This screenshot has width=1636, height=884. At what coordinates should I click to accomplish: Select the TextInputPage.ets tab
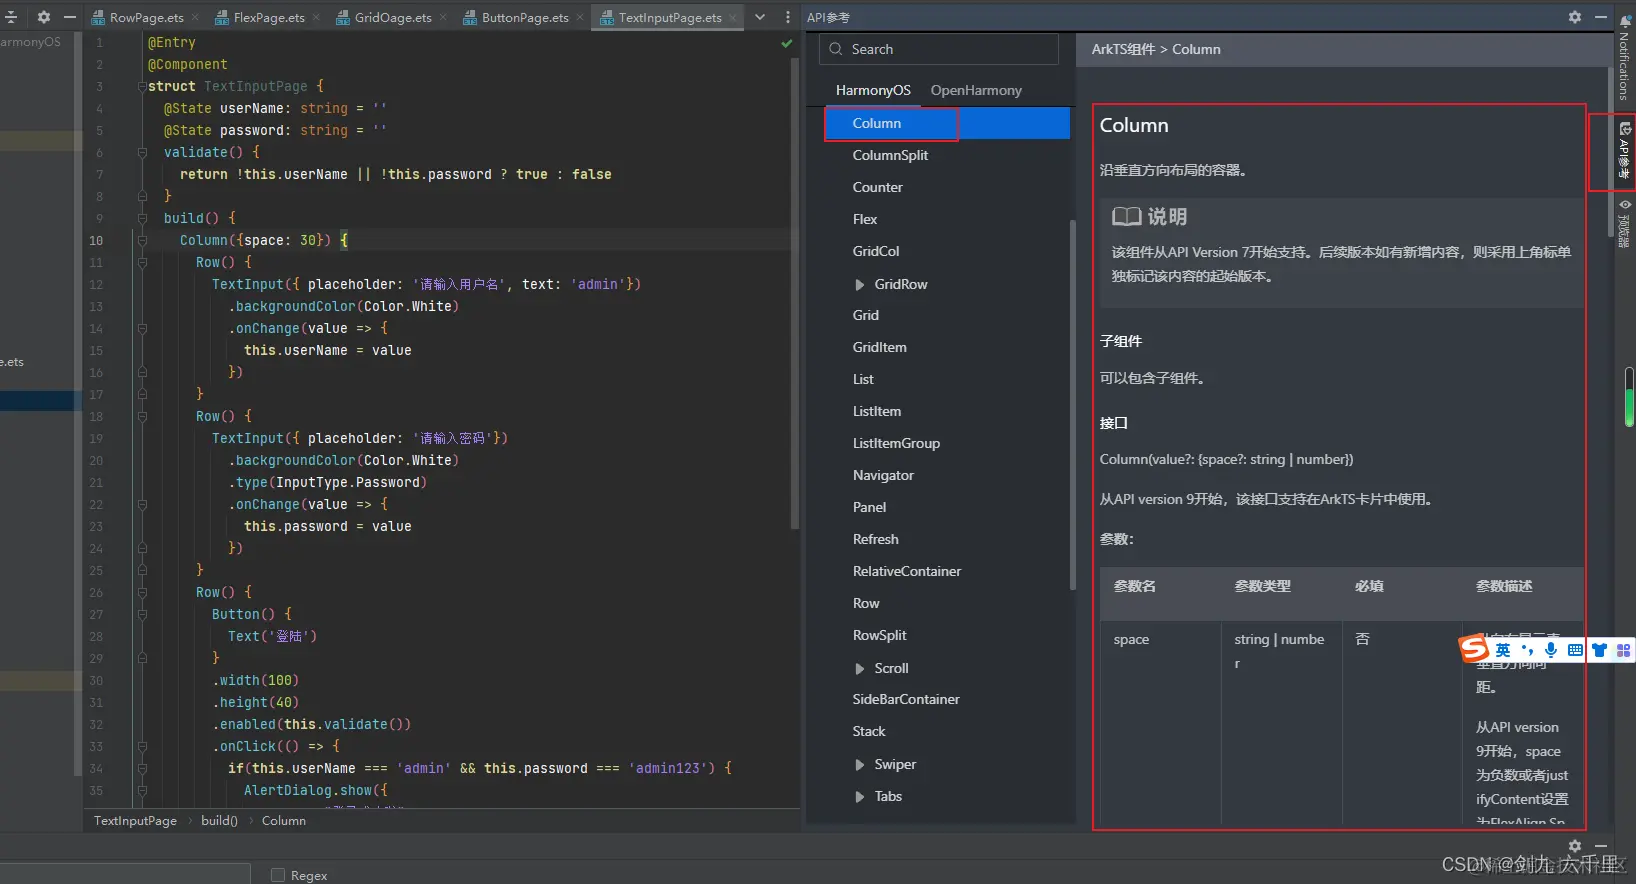pyautogui.click(x=670, y=17)
